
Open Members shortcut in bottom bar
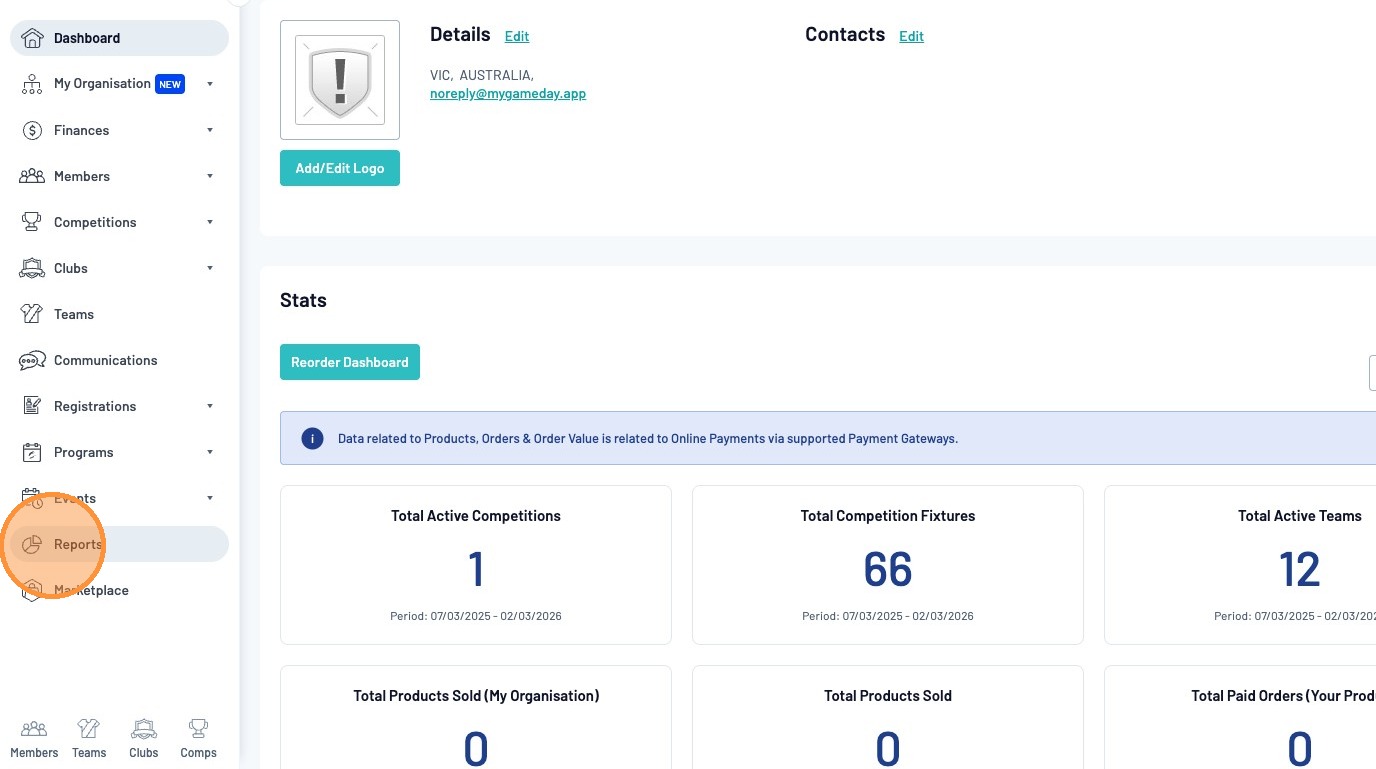[34, 738]
